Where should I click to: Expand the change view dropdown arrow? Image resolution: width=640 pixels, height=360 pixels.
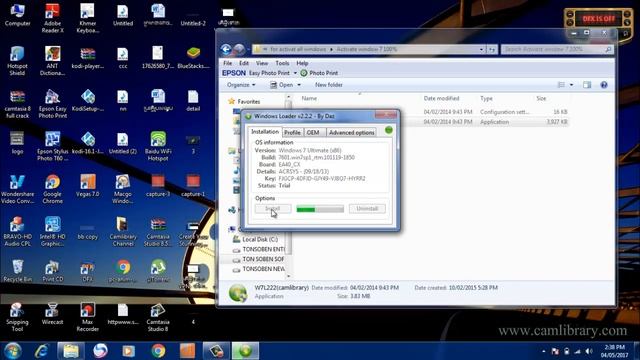(571, 85)
